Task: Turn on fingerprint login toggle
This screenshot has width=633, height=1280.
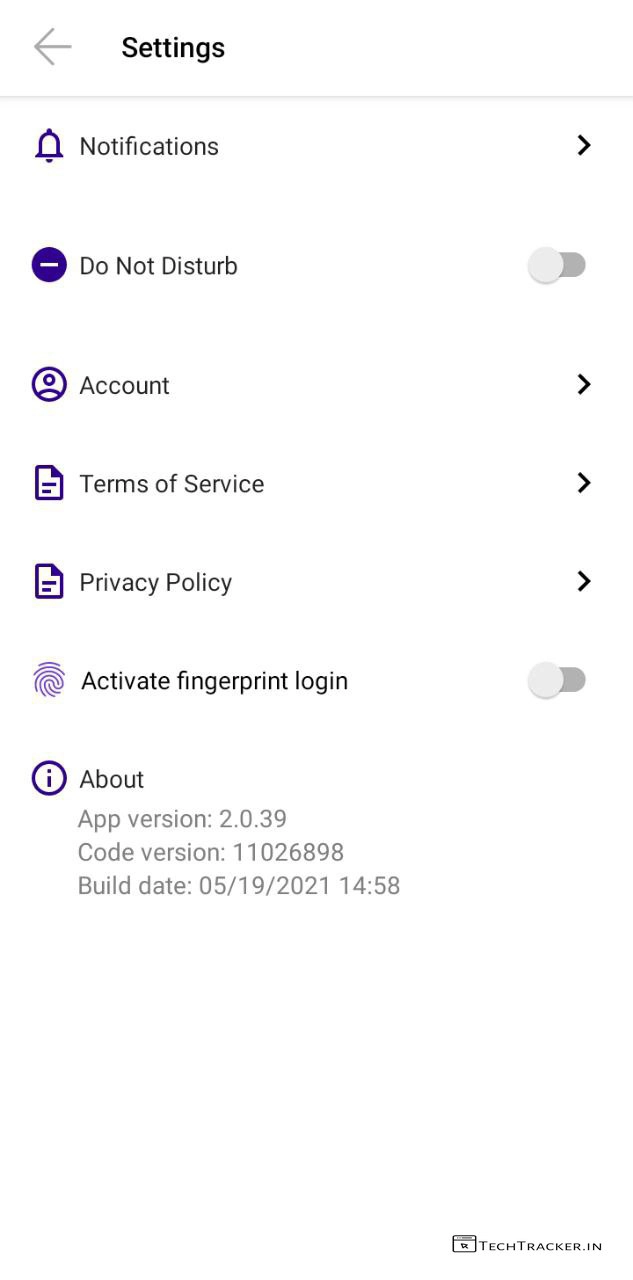Action: (x=557, y=681)
